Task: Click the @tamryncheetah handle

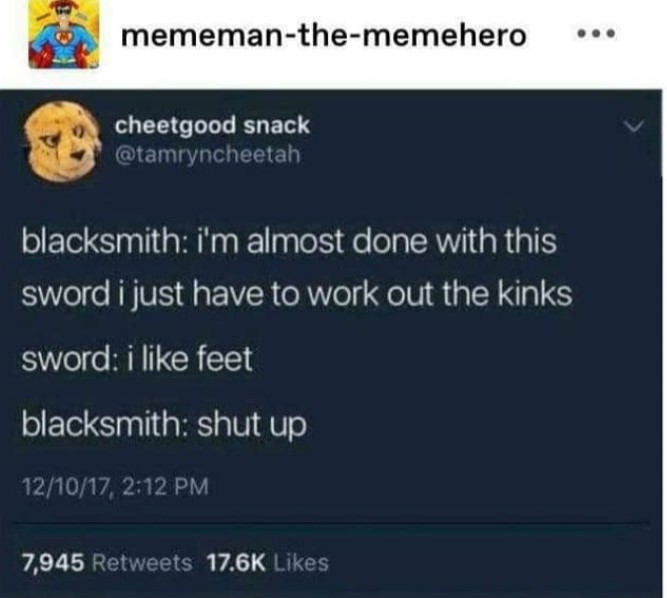Action: [208, 154]
